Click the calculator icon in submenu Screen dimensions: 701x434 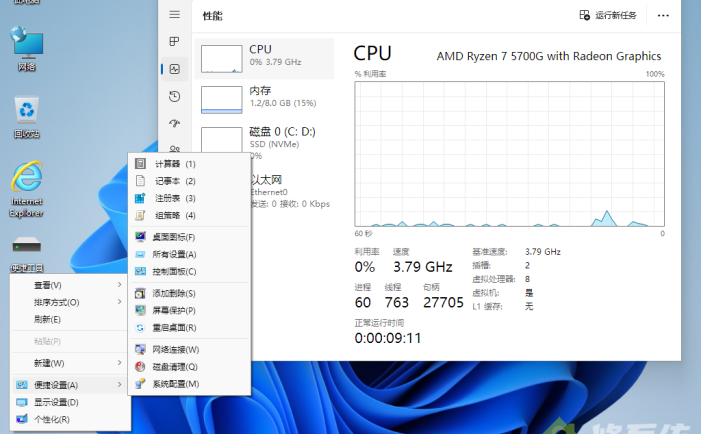[x=140, y=164]
